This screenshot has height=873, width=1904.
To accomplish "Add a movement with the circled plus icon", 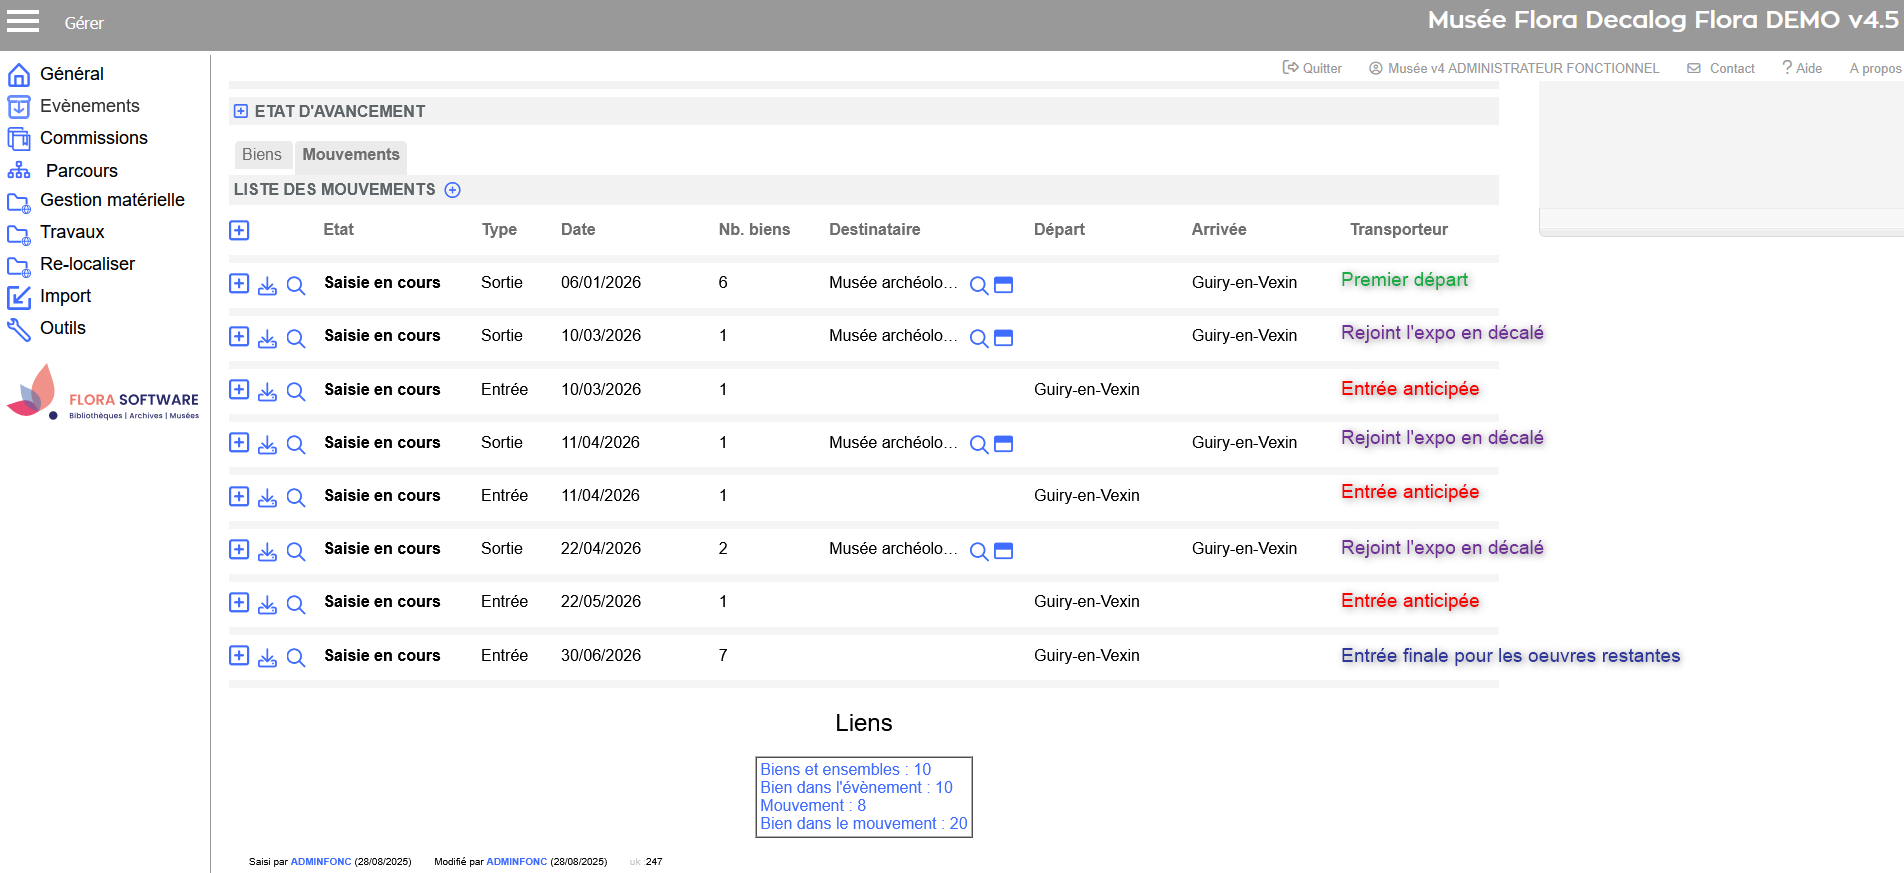I will tap(453, 190).
